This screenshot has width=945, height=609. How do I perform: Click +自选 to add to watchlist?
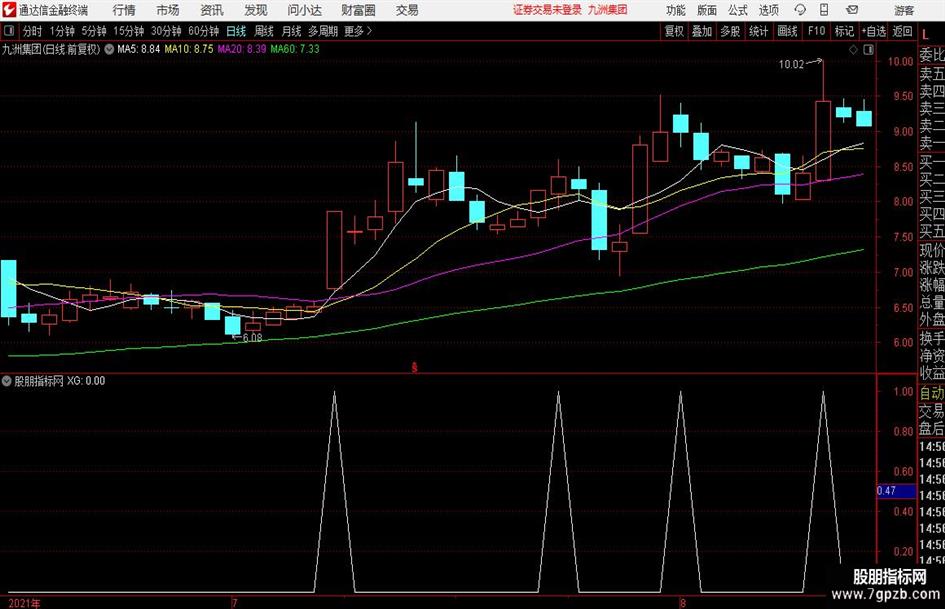click(874, 31)
